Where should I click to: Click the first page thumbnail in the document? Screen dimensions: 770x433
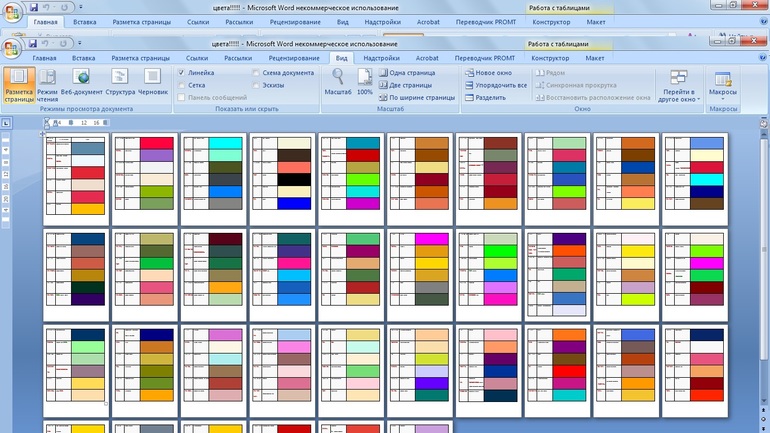click(x=74, y=178)
